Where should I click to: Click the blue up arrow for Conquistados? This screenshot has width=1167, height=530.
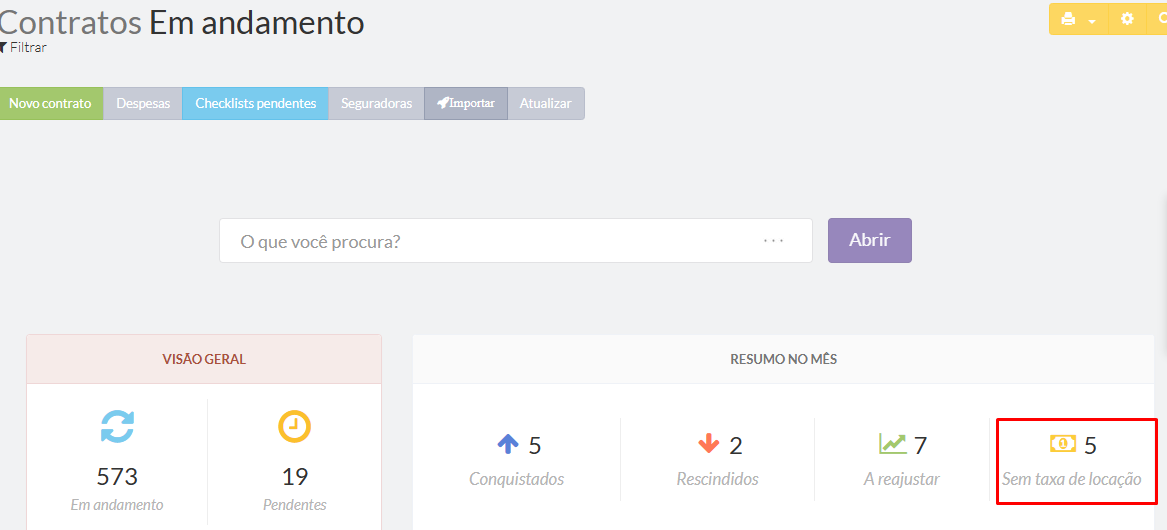tap(508, 444)
